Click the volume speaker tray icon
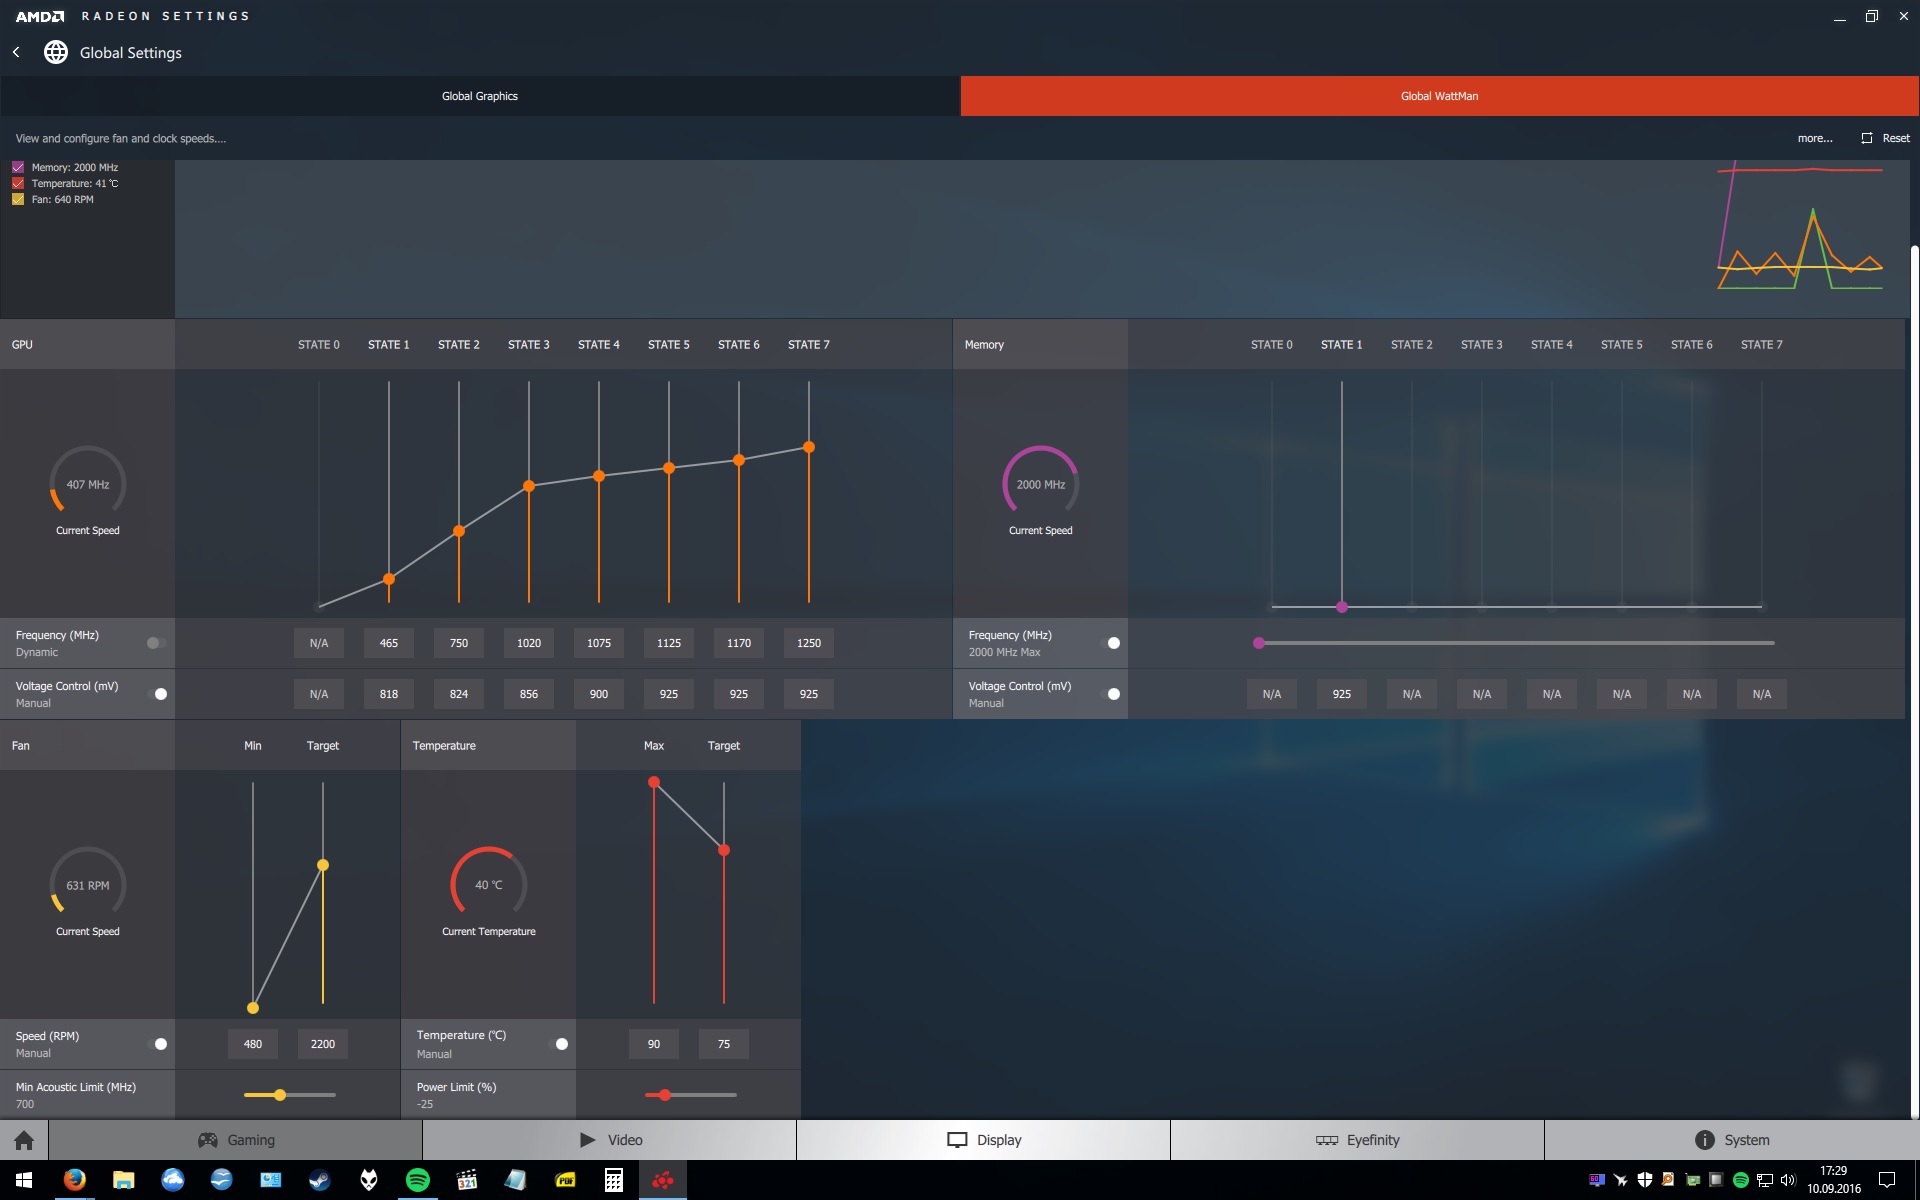The width and height of the screenshot is (1920, 1200). point(1788,1180)
